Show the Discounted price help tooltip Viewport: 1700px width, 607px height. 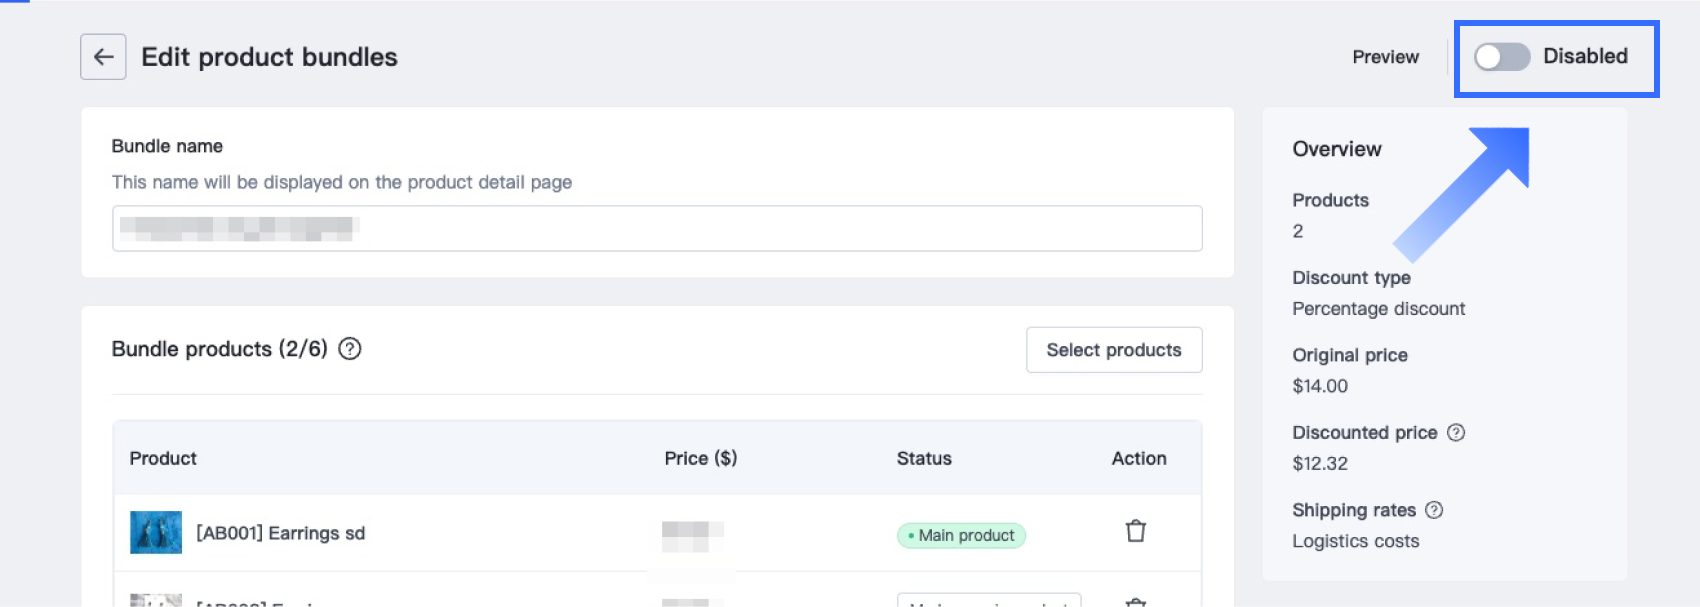(1456, 433)
